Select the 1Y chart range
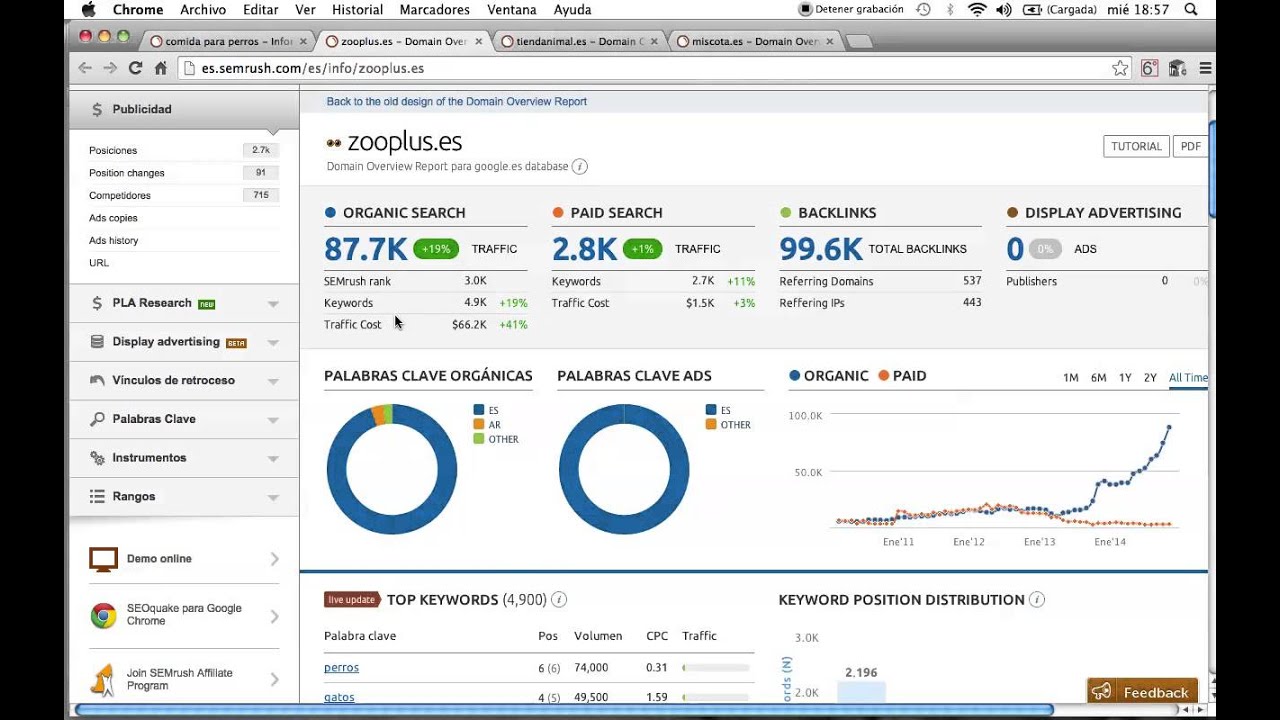Screen dimensions: 1280x720 pyautogui.click(x=1125, y=378)
